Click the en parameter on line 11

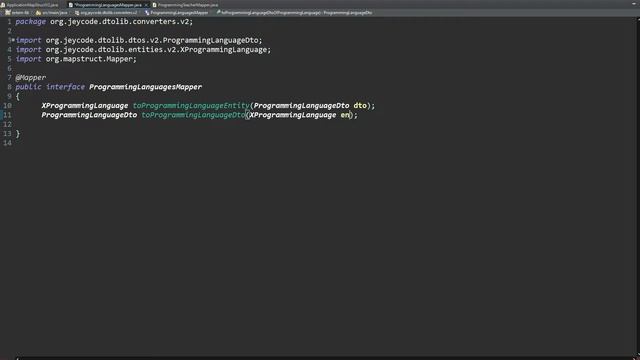coord(345,115)
